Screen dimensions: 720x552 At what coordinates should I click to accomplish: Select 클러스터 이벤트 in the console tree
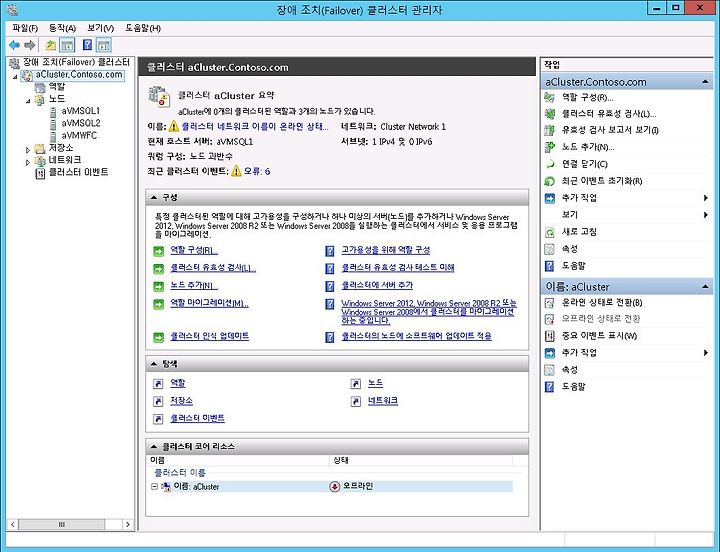click(79, 172)
